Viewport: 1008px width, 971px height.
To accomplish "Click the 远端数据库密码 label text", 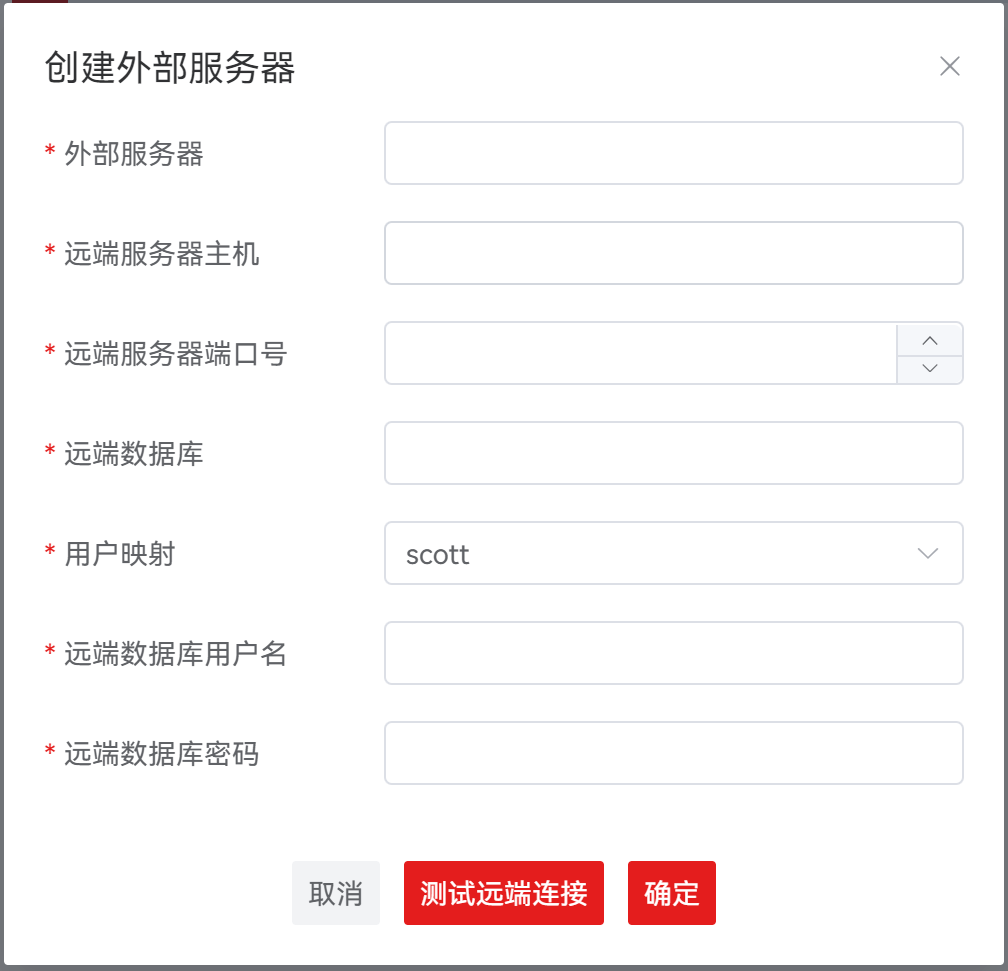I will pyautogui.click(x=162, y=754).
